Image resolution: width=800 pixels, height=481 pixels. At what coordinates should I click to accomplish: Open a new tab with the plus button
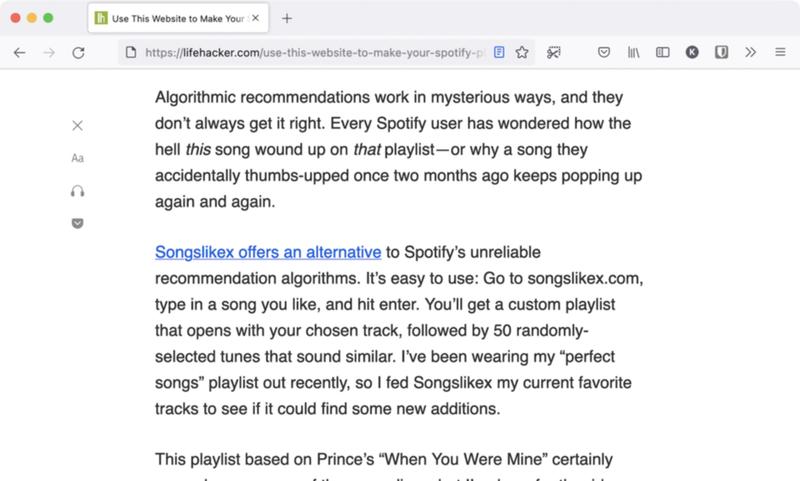click(x=287, y=18)
